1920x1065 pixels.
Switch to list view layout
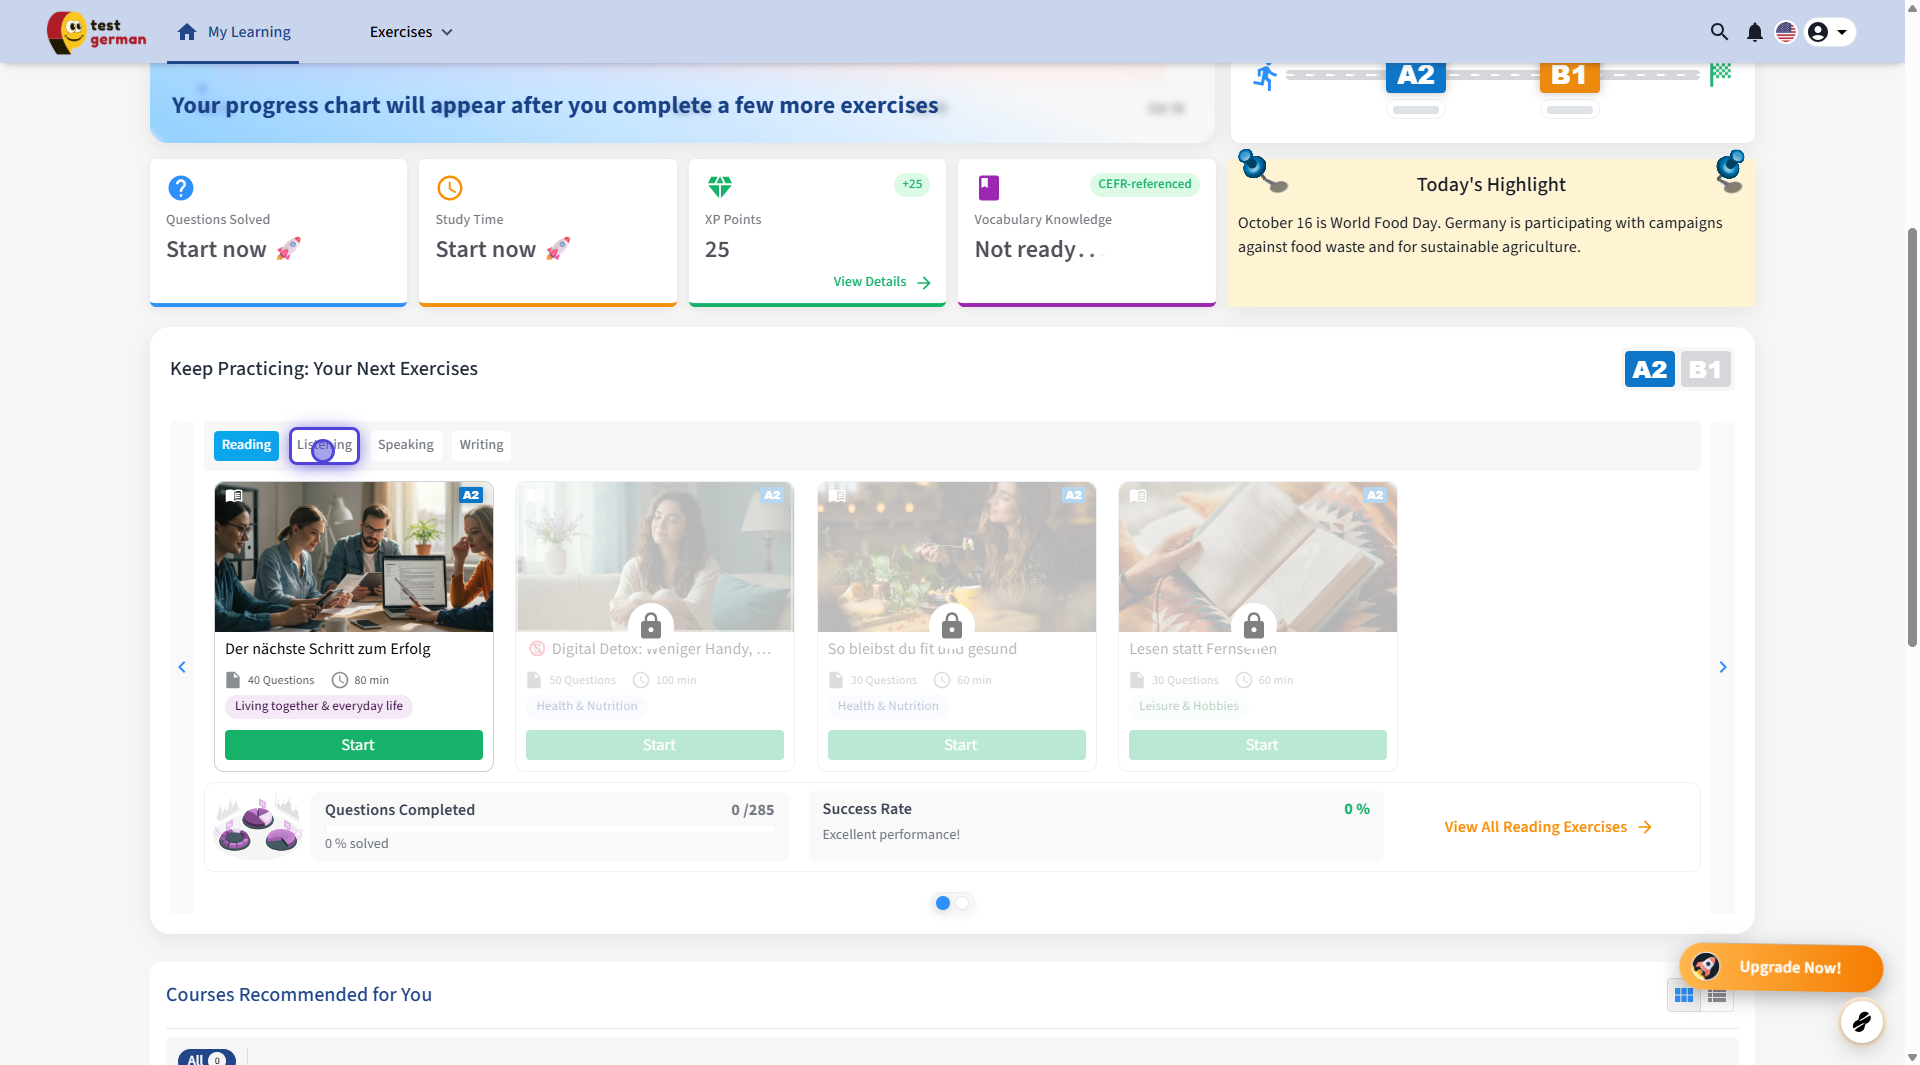click(1717, 995)
